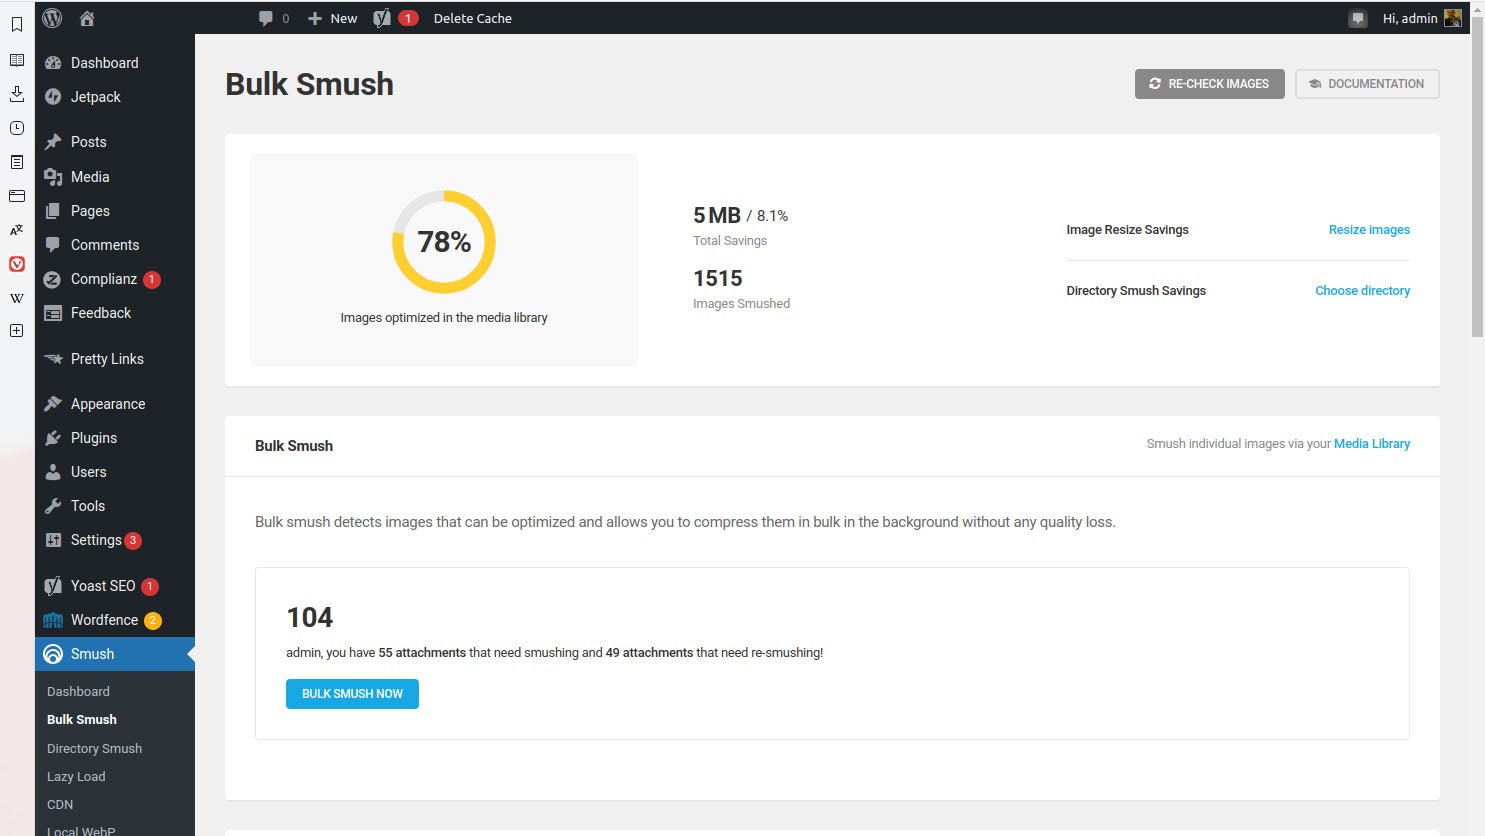
Task: Visit site via home icon in admin bar
Action: [87, 18]
